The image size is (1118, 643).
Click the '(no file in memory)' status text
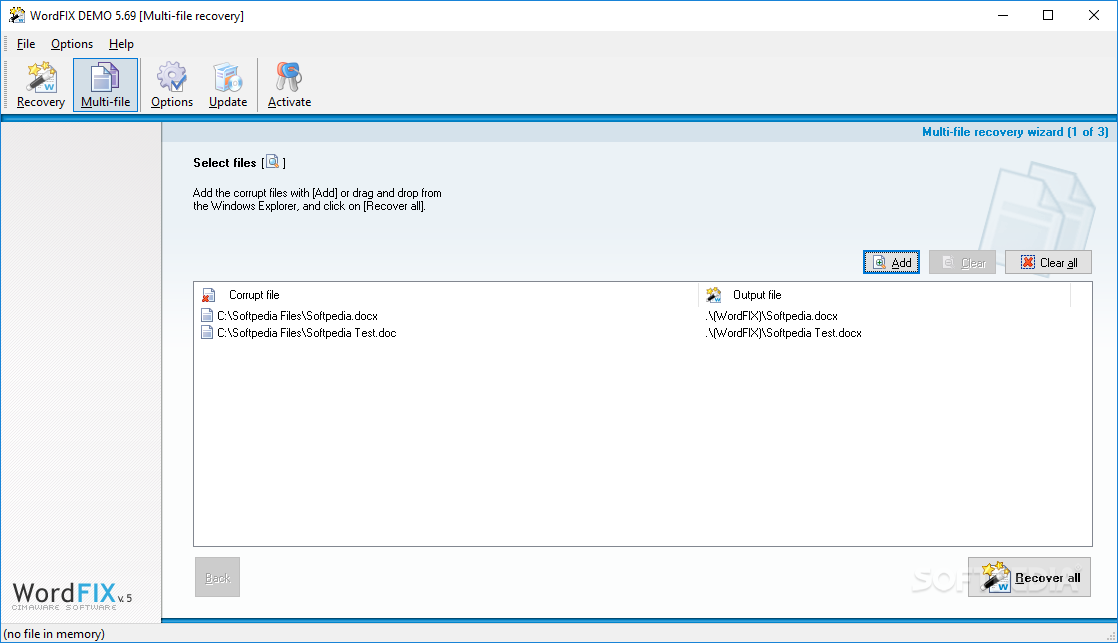click(x=54, y=634)
